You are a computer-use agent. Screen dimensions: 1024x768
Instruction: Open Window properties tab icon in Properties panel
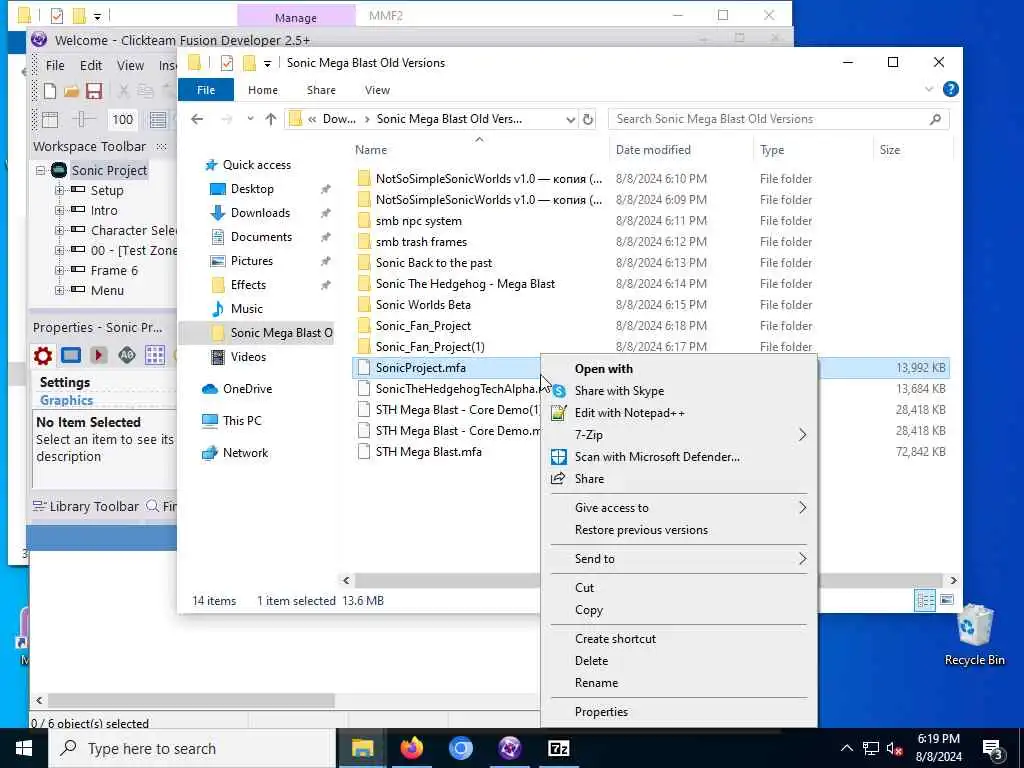pos(71,355)
